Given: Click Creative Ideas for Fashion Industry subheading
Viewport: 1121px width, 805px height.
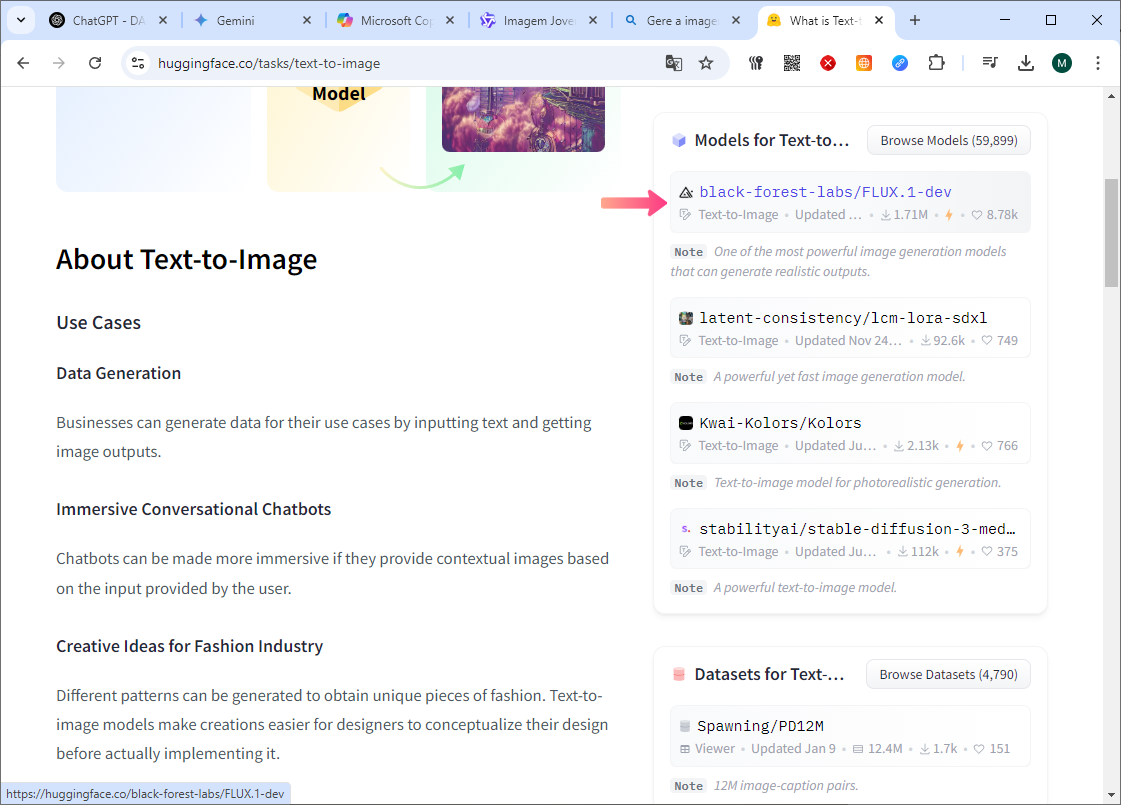Looking at the screenshot, I should 189,646.
